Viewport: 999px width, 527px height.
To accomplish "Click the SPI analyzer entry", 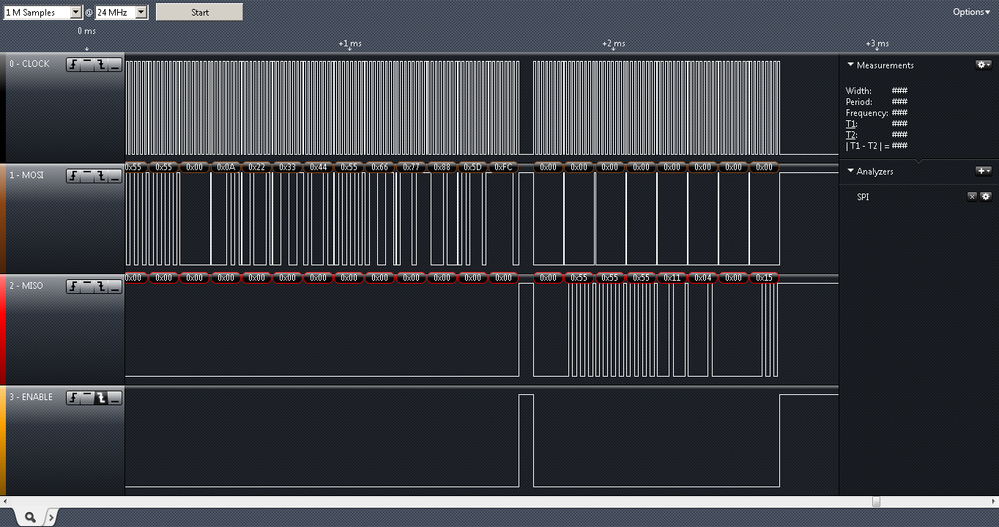I will click(863, 197).
